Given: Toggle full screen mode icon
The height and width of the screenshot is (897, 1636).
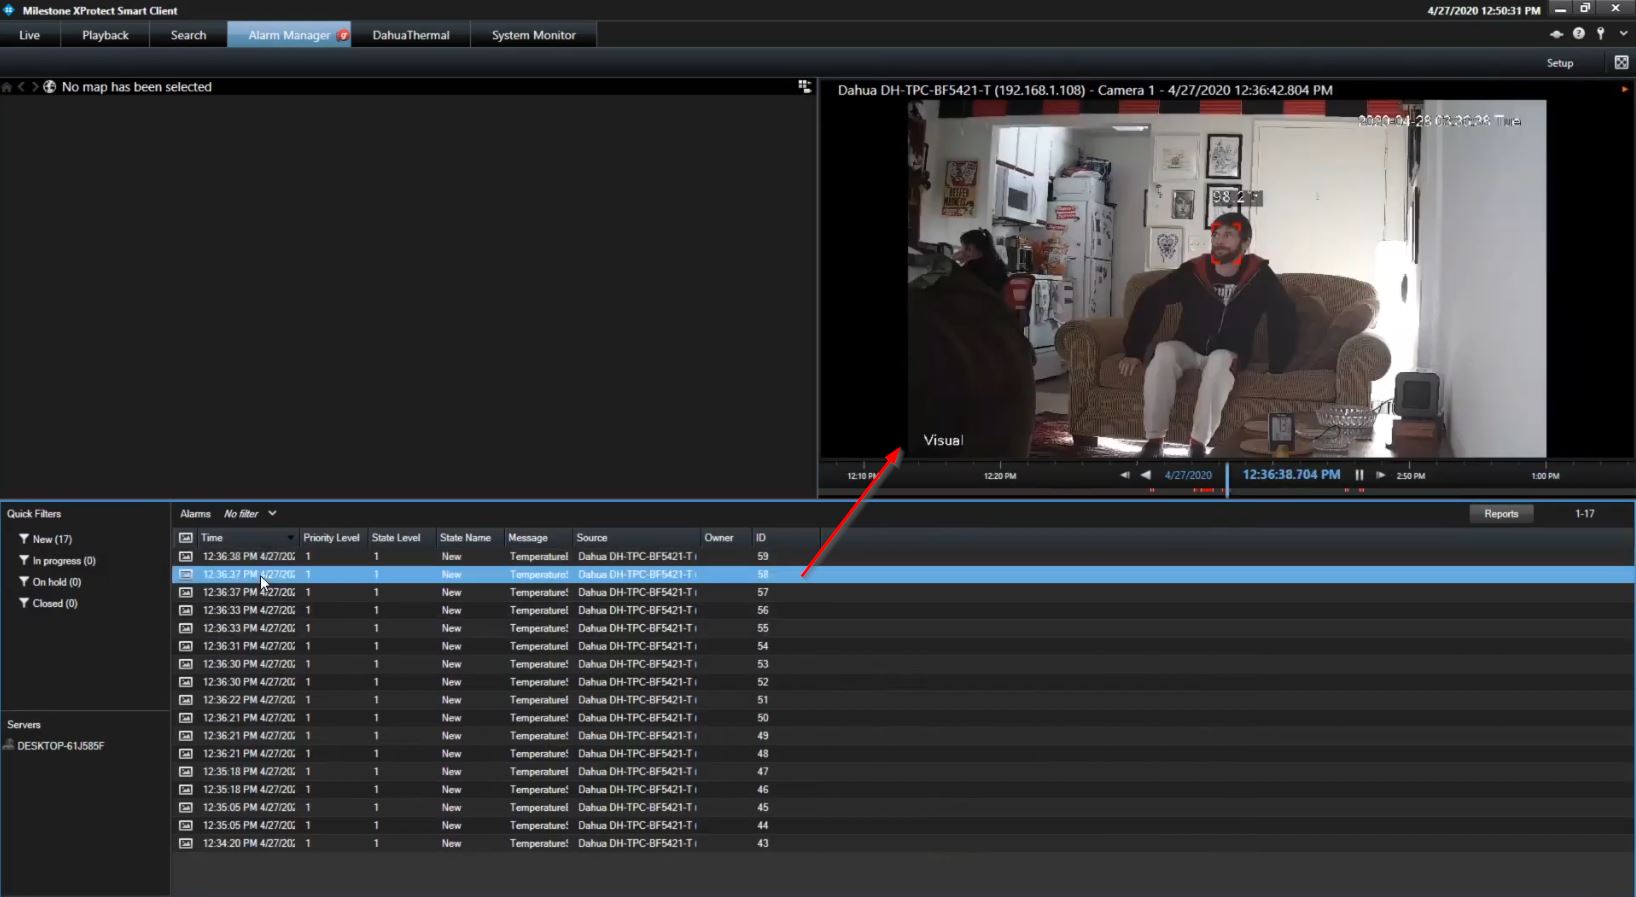Looking at the screenshot, I should tap(1621, 62).
